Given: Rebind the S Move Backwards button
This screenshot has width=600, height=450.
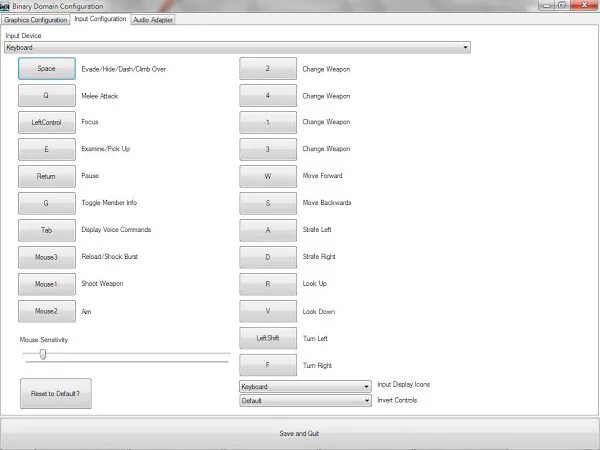Looking at the screenshot, I should pos(268,203).
